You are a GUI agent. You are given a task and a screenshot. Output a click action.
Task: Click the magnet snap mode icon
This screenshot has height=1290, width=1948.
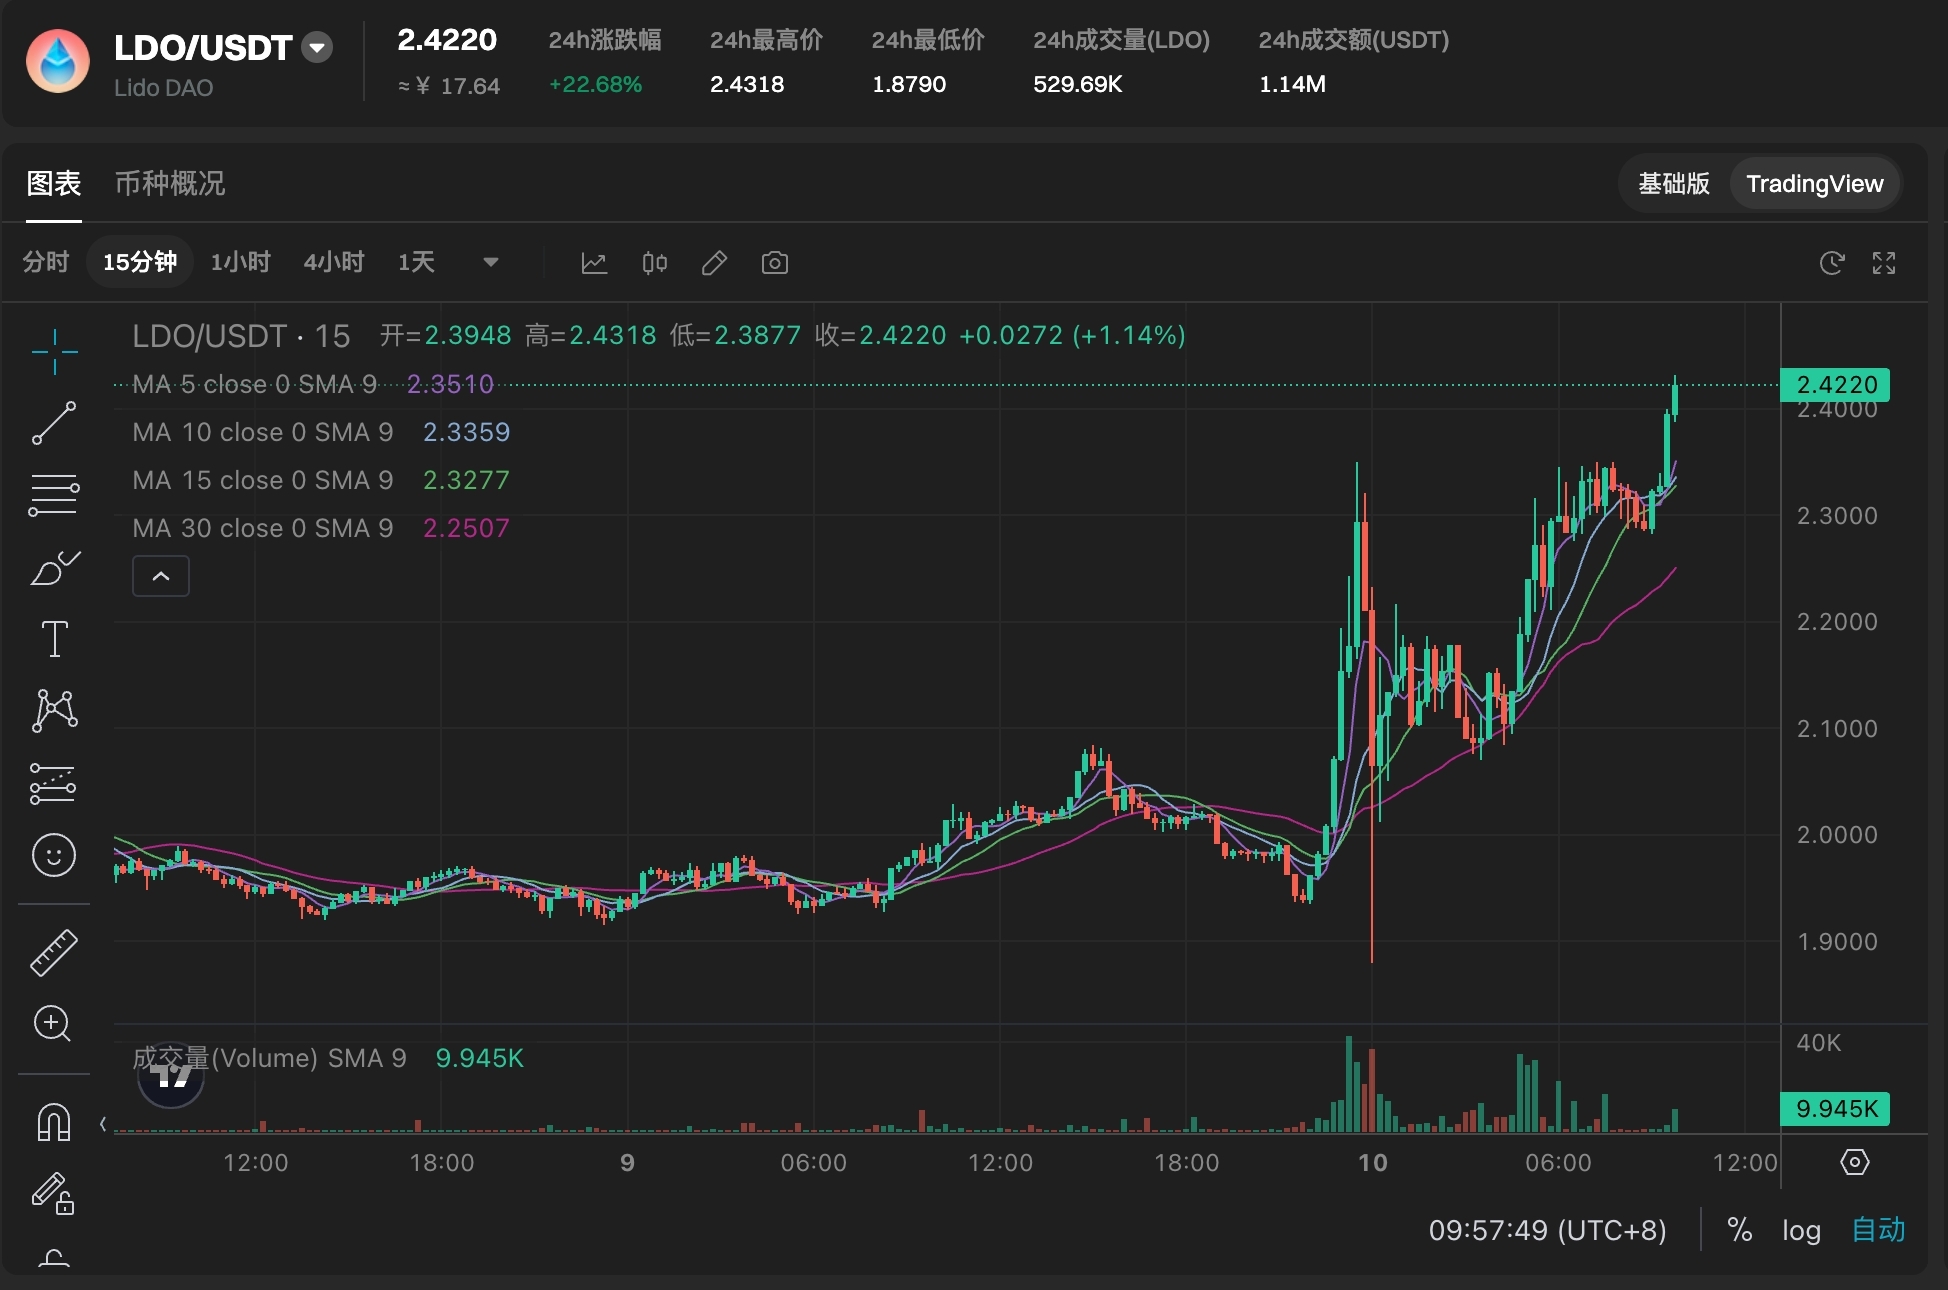coord(54,1122)
